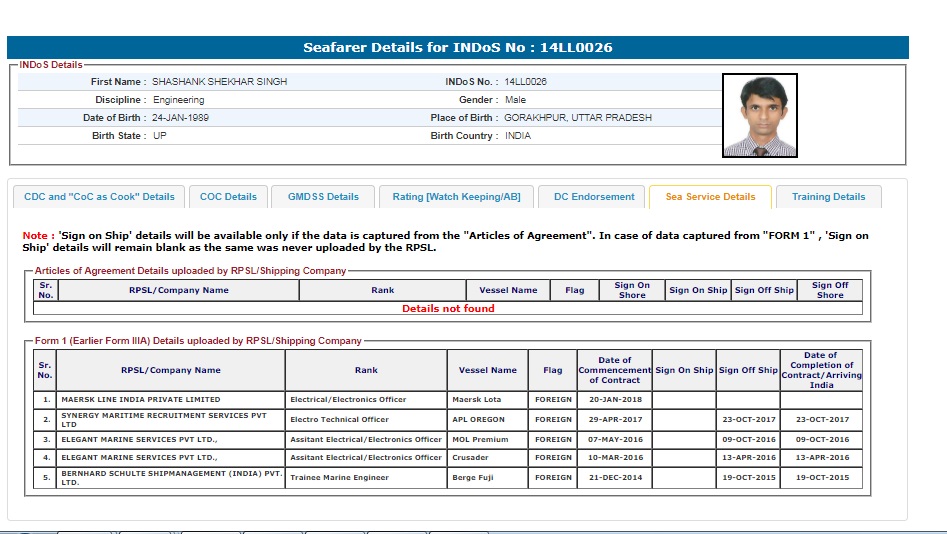The image size is (947, 534).
Task: Click the BERNHARD SCHULTE SHIPMANAGEMENT company entry
Action: coord(170,477)
